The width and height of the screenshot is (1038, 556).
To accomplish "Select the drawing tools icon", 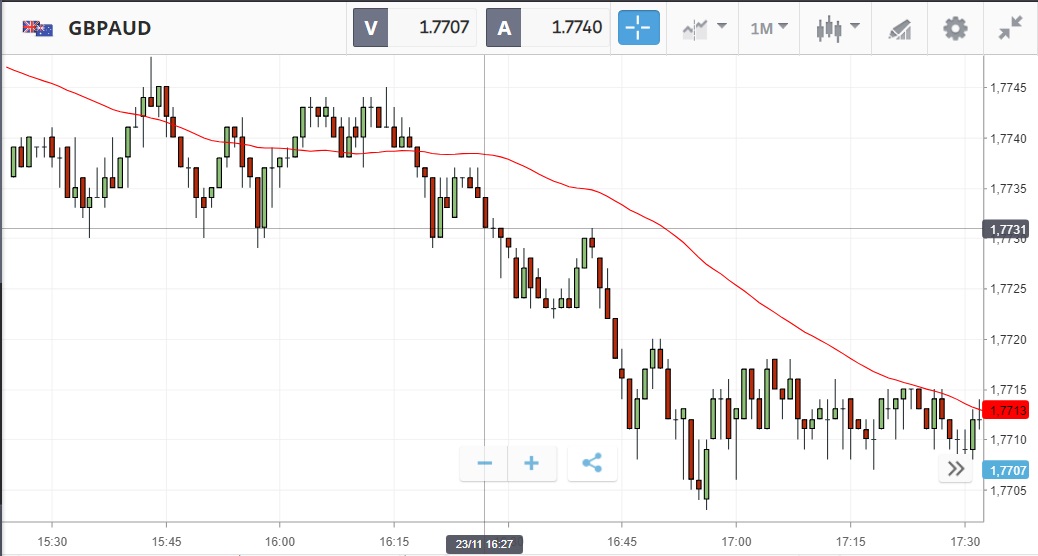I will 899,28.
